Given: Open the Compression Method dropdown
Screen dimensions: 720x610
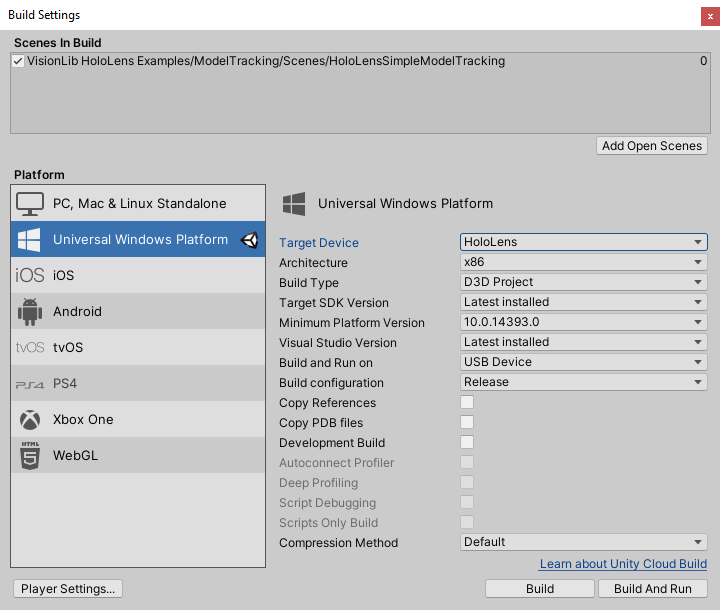Looking at the screenshot, I should 583,542.
